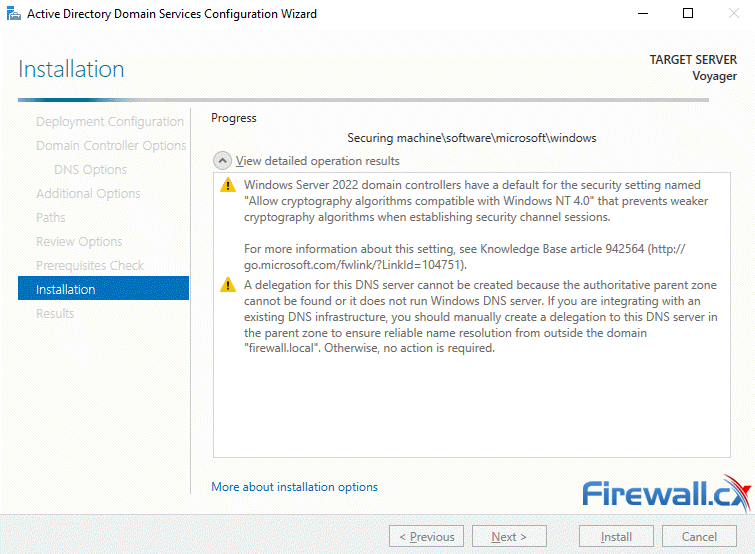Select Paths step in sidebar
This screenshot has width=755, height=554.
pos(51,218)
